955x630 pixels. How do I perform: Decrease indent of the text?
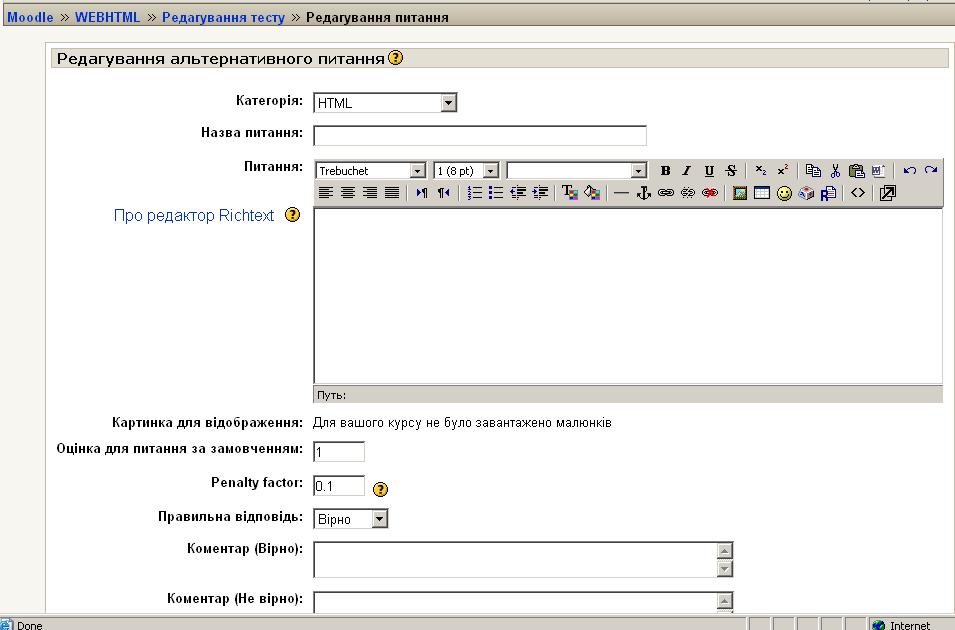(x=518, y=193)
